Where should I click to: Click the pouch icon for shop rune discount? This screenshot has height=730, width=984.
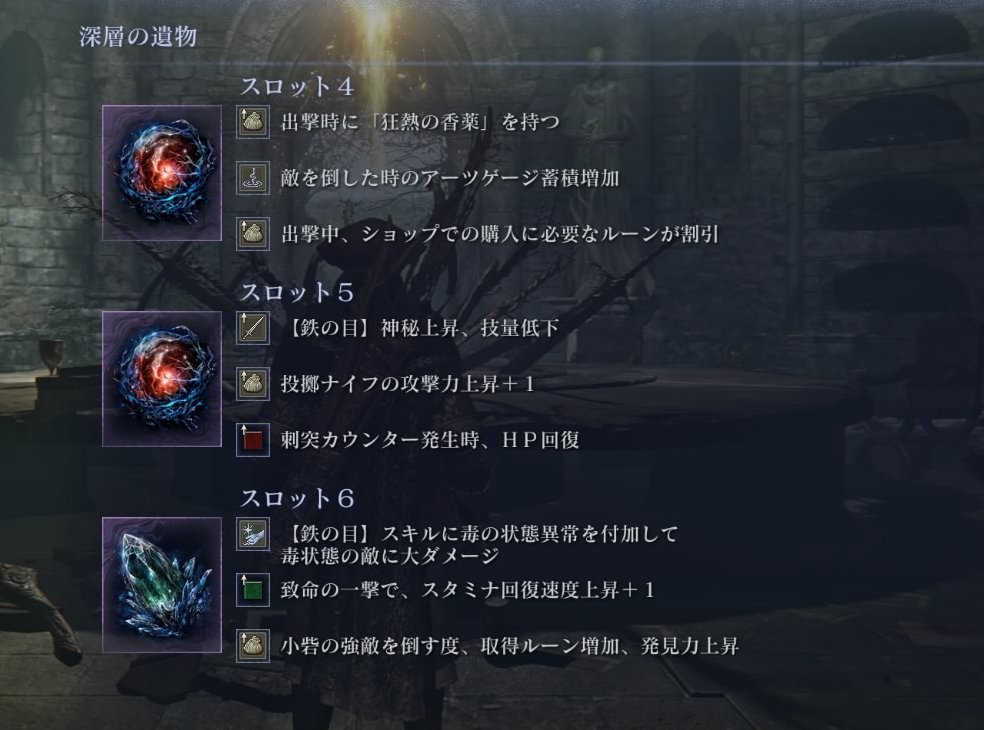(253, 234)
